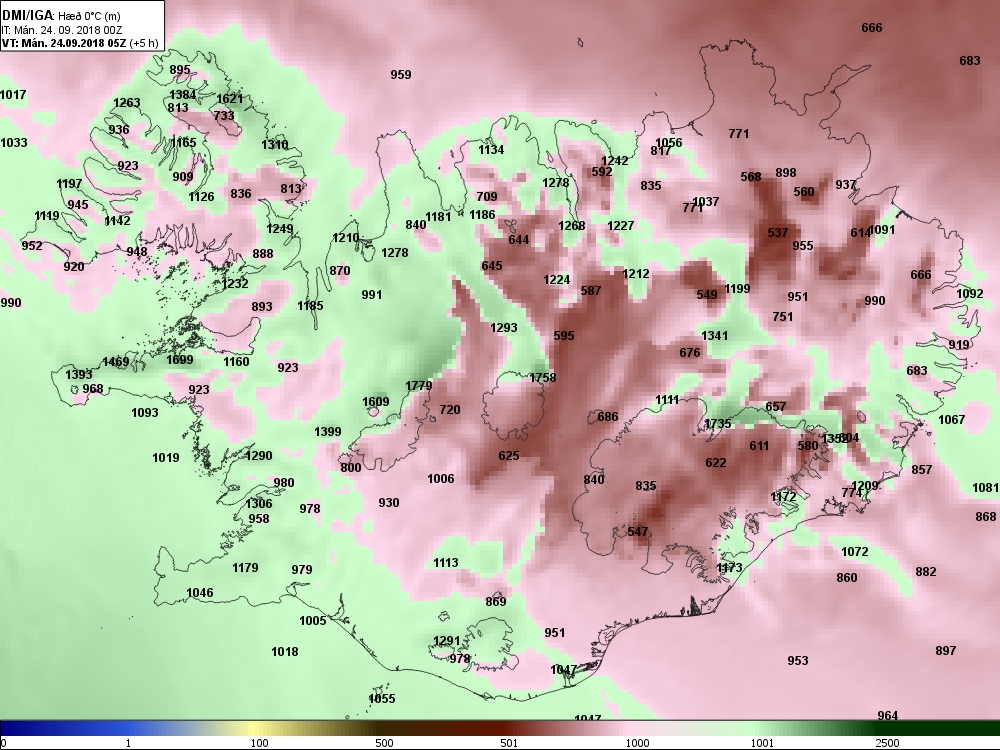Select the map value 895
Image resolution: width=1000 pixels, height=750 pixels.
180,70
